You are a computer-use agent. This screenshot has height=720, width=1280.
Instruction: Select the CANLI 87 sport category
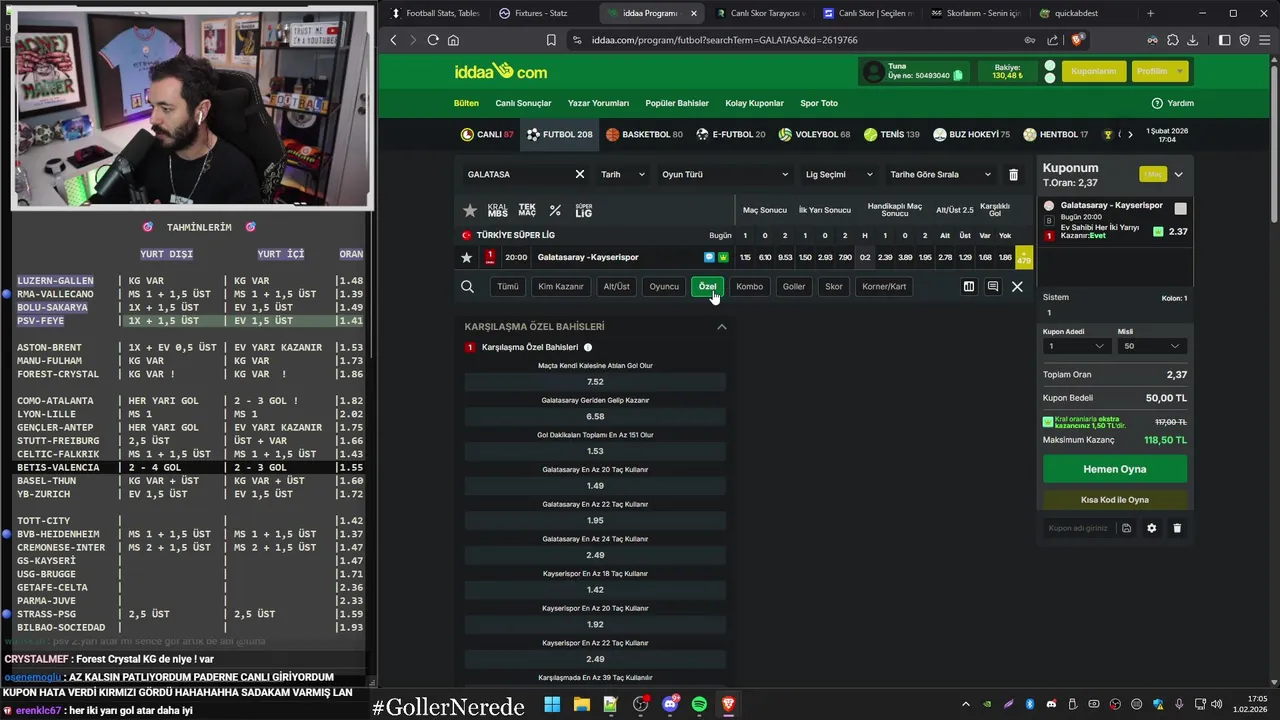pos(487,134)
